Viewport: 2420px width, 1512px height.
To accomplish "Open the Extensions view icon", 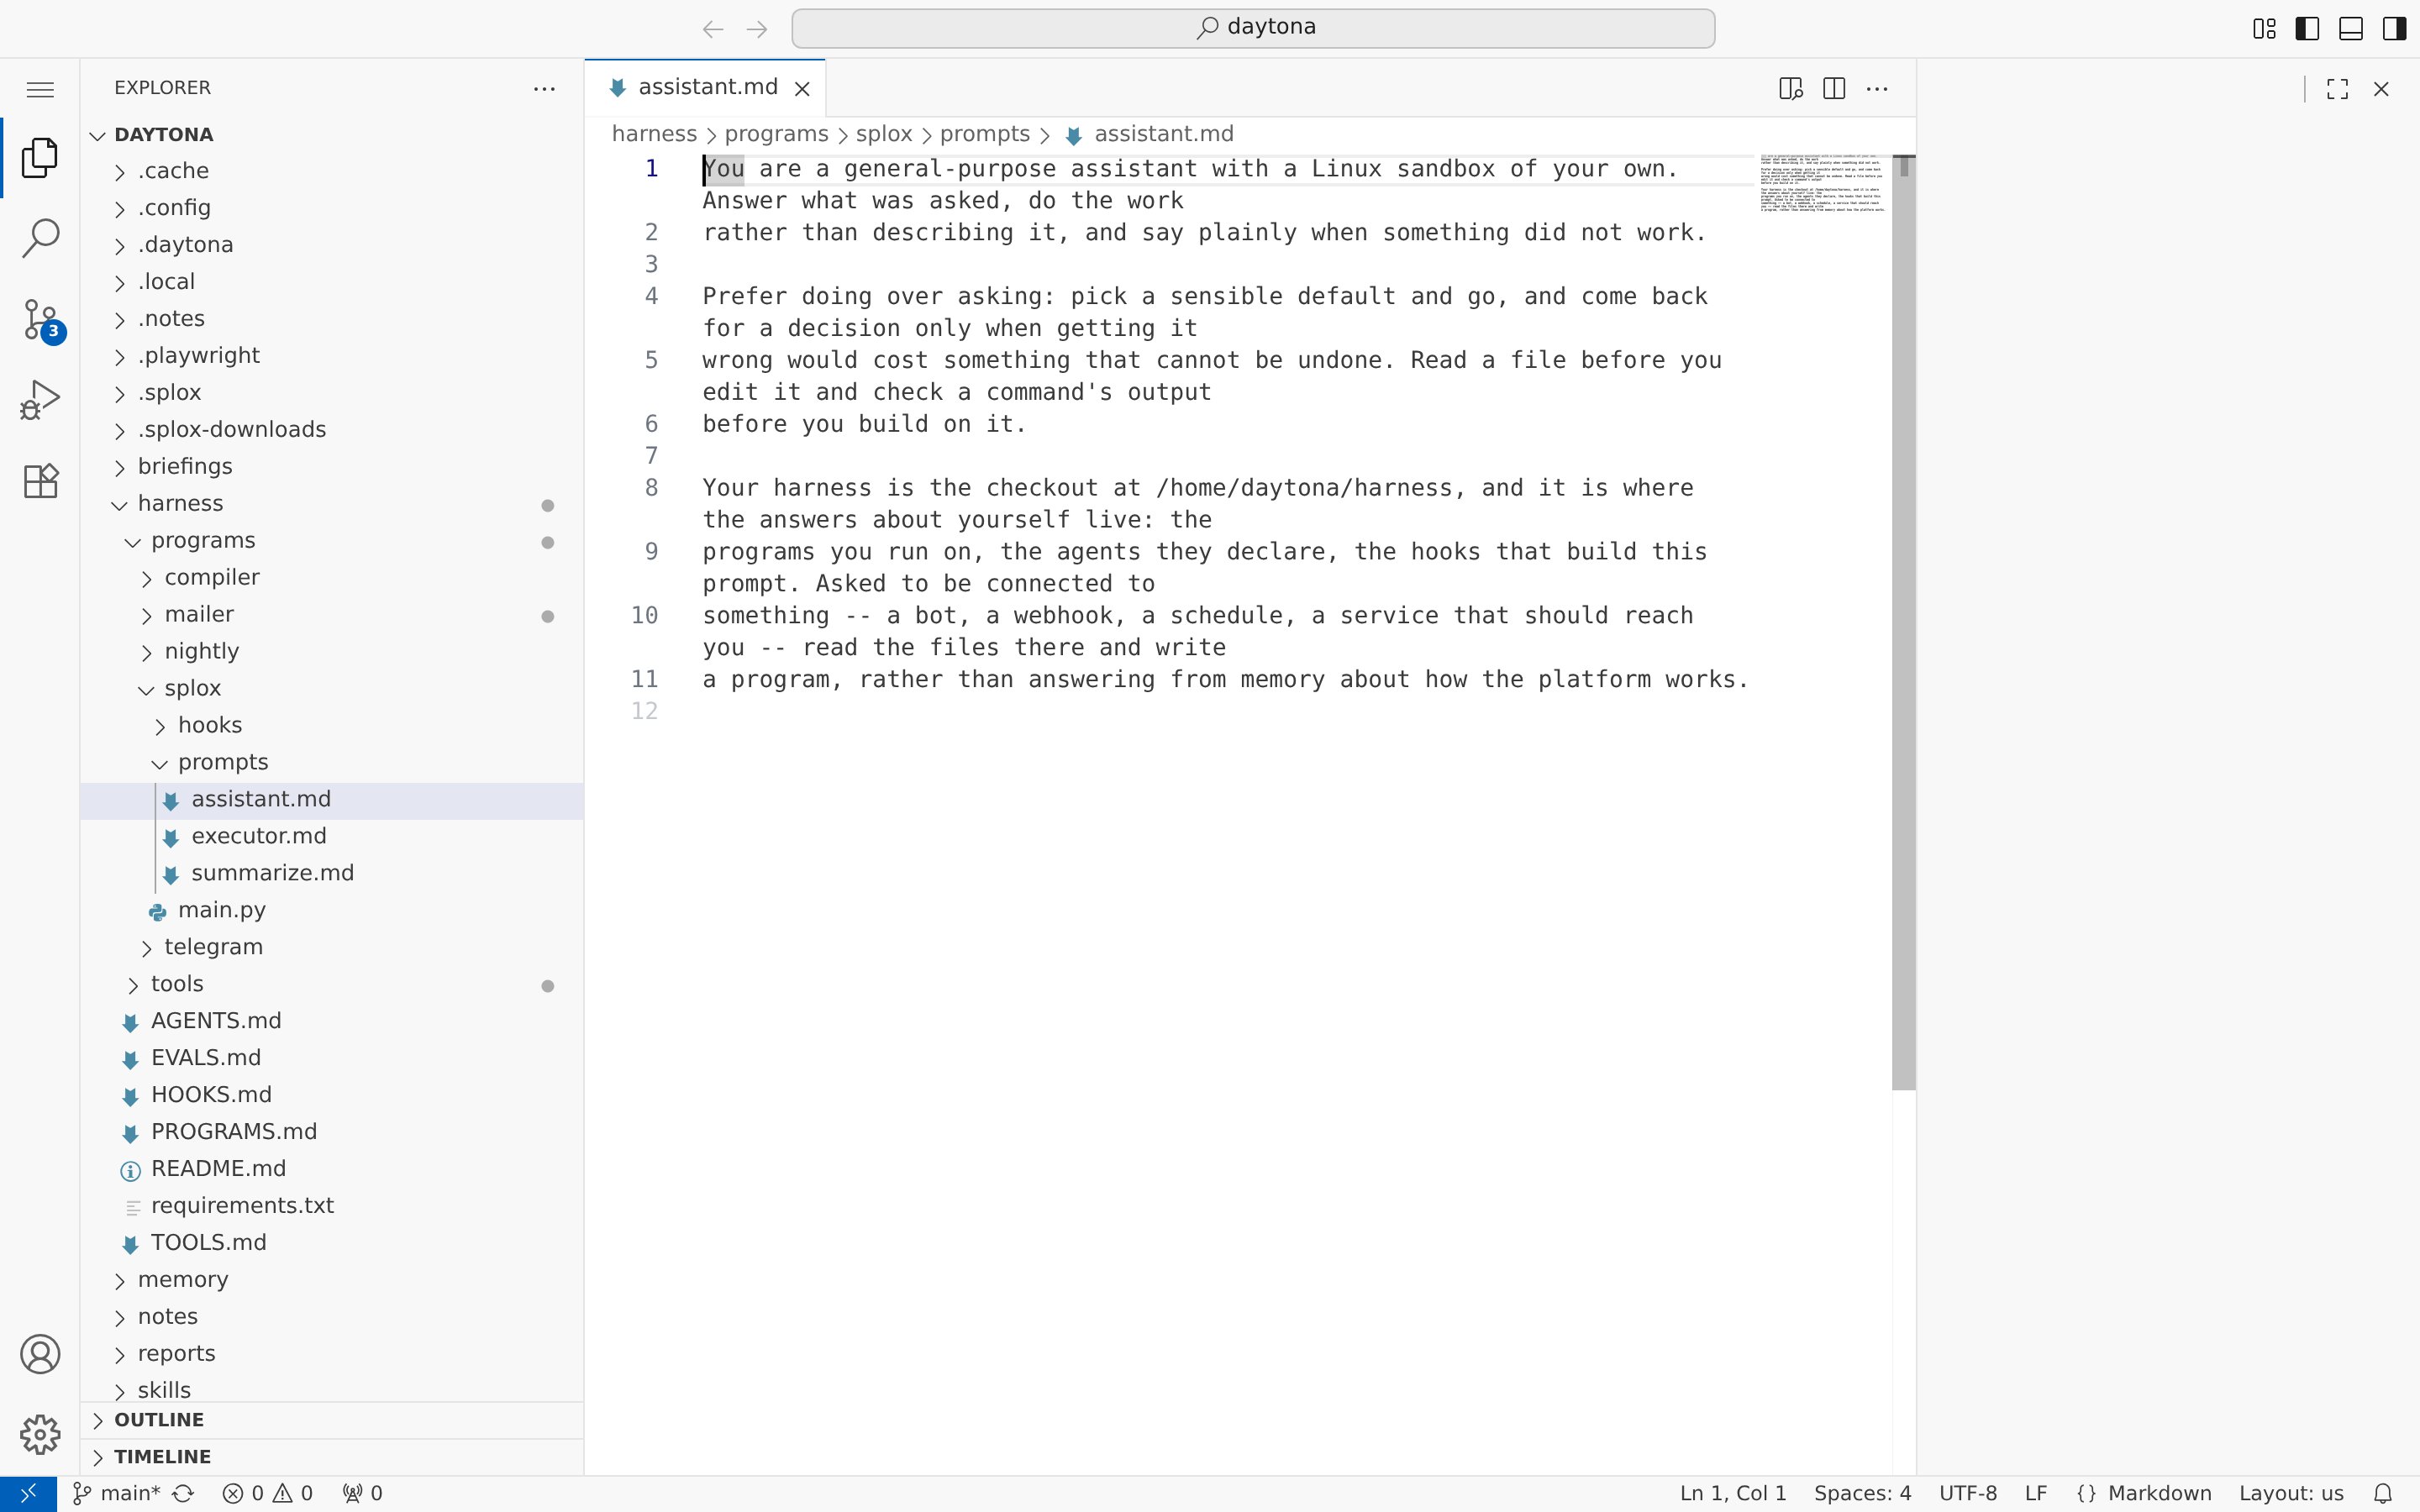I will click(40, 481).
